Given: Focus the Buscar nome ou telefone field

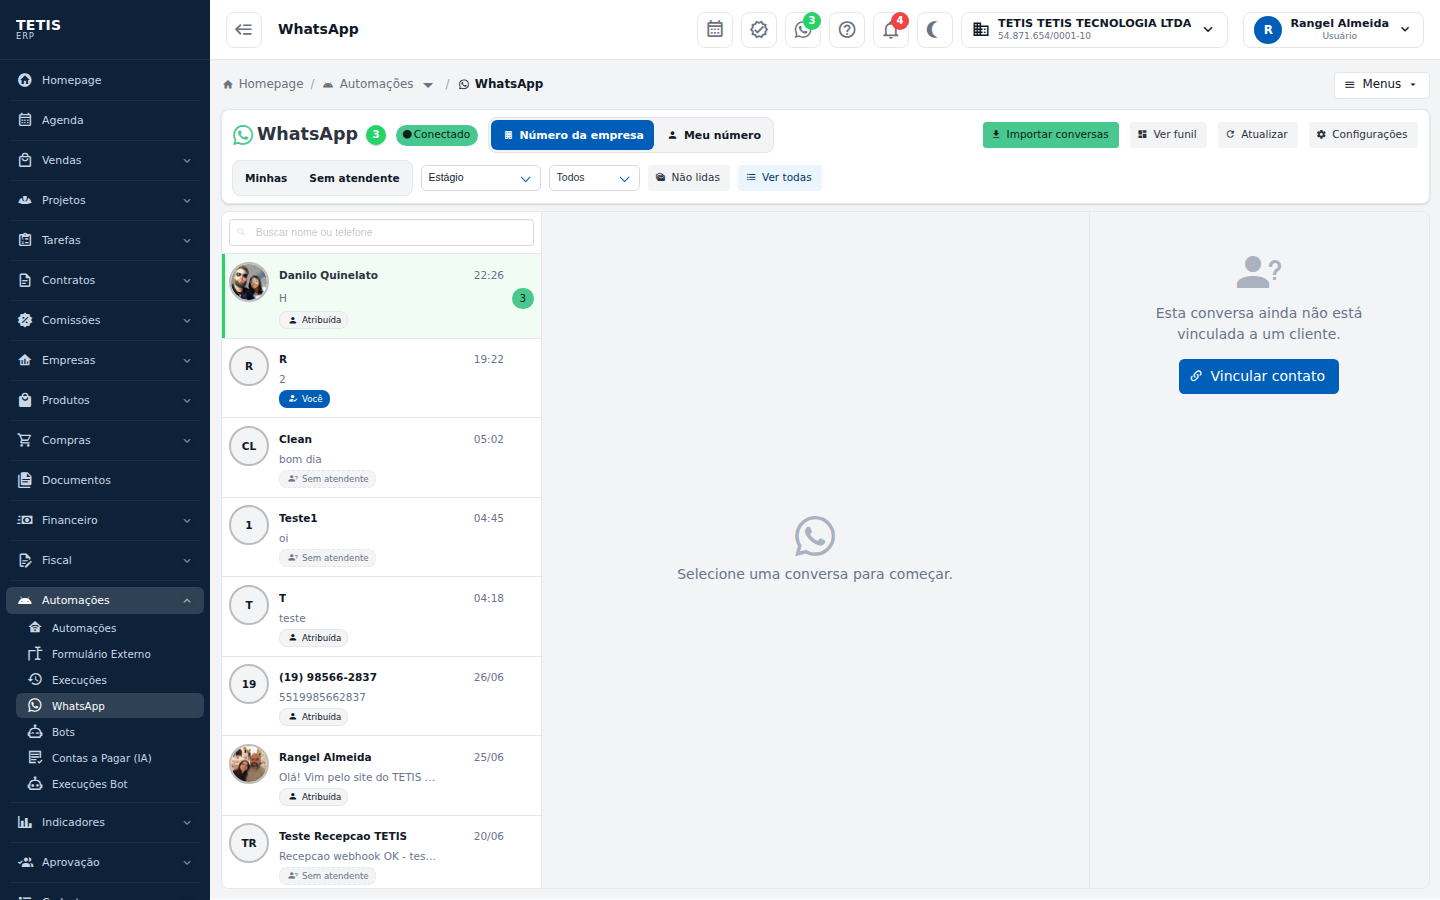Looking at the screenshot, I should point(381,232).
